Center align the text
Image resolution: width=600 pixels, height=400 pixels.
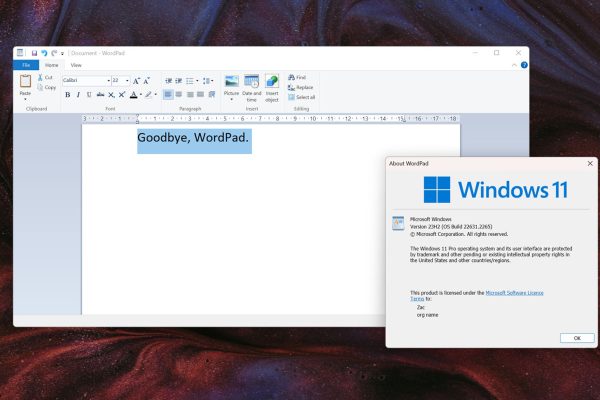[179, 95]
